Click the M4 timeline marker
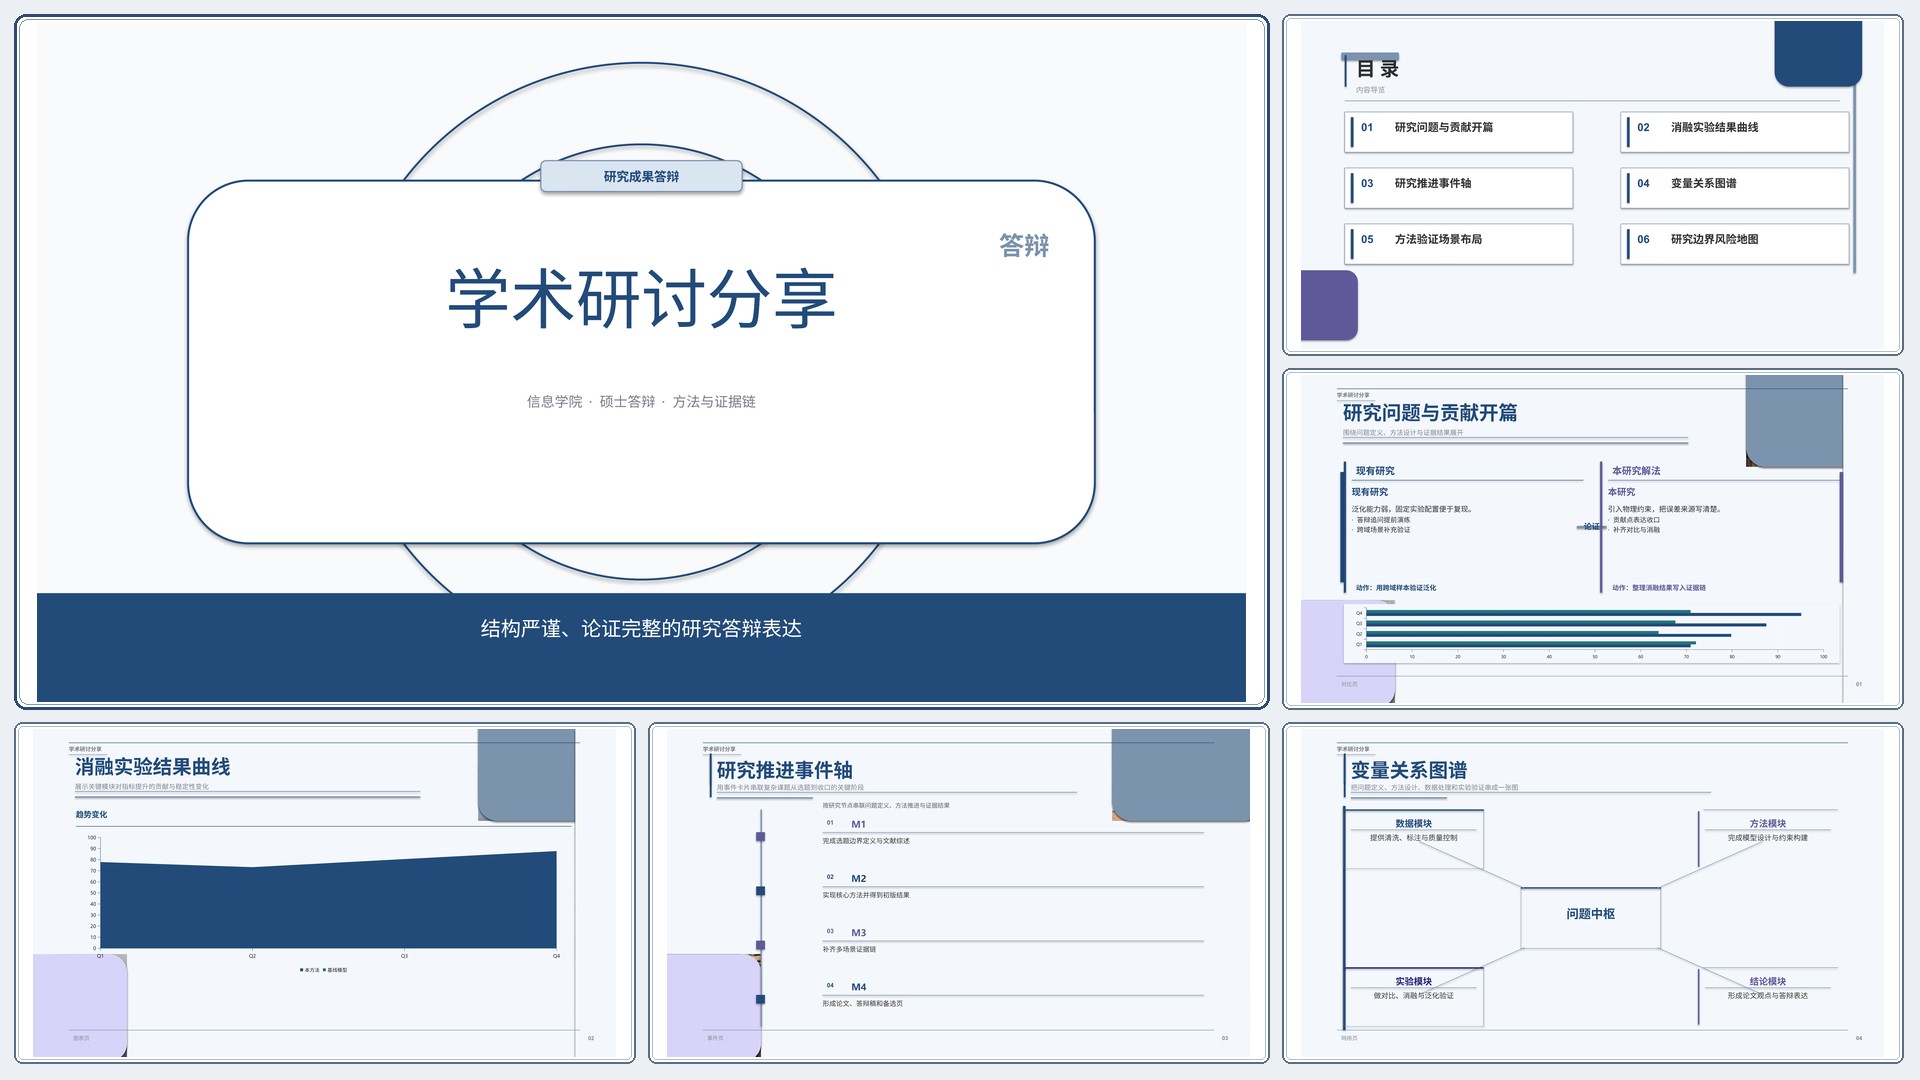 point(761,999)
